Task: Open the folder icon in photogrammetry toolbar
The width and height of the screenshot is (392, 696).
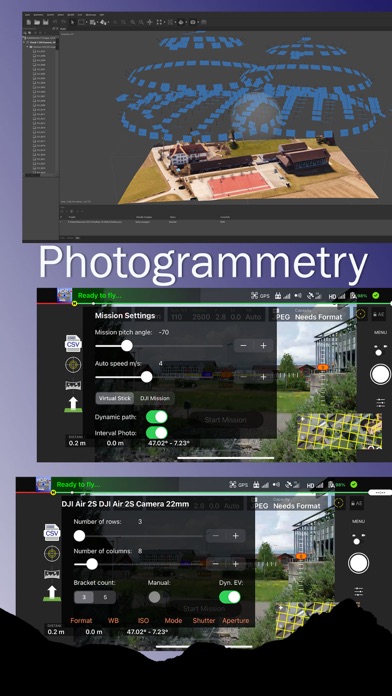Action: (x=37, y=22)
